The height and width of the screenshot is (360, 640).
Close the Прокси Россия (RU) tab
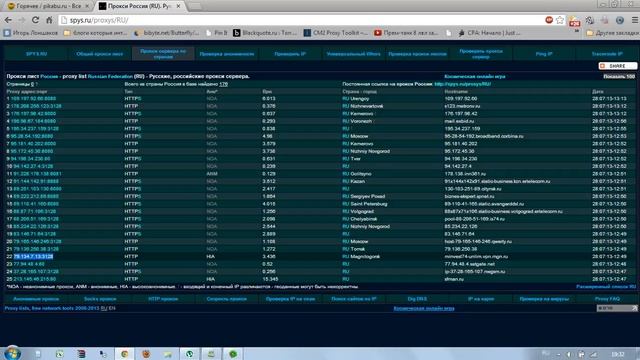pos(178,6)
